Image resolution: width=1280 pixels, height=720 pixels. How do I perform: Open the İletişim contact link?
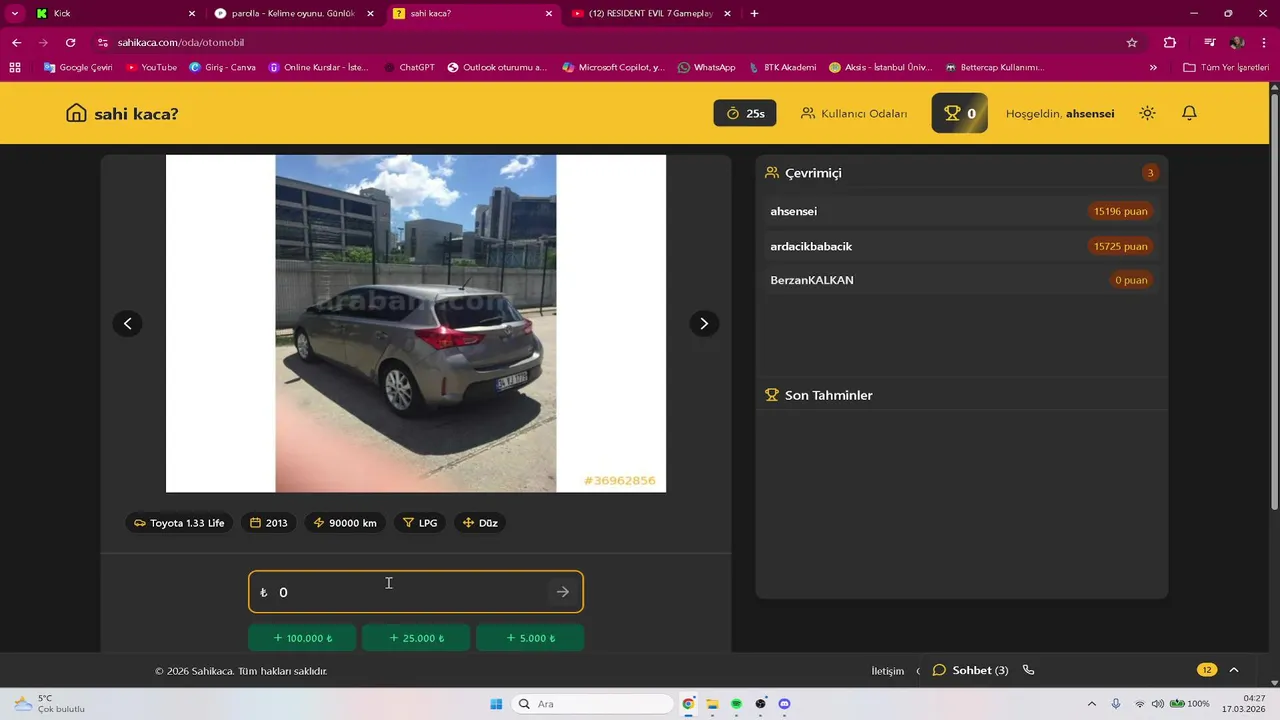[x=887, y=671]
